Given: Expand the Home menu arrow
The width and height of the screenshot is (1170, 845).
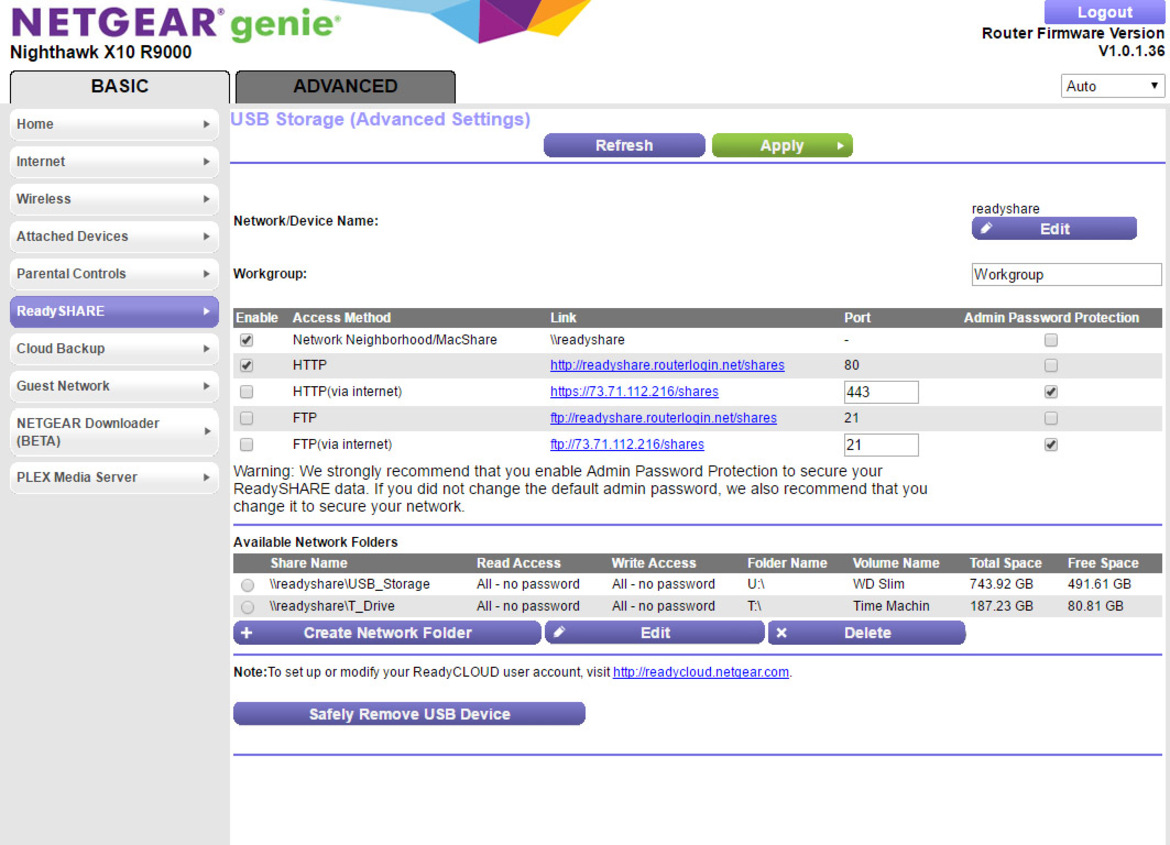Looking at the screenshot, I should pyautogui.click(x=207, y=124).
